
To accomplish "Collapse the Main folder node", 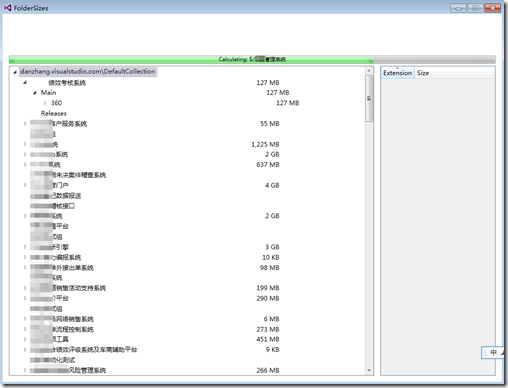I will [x=35, y=93].
